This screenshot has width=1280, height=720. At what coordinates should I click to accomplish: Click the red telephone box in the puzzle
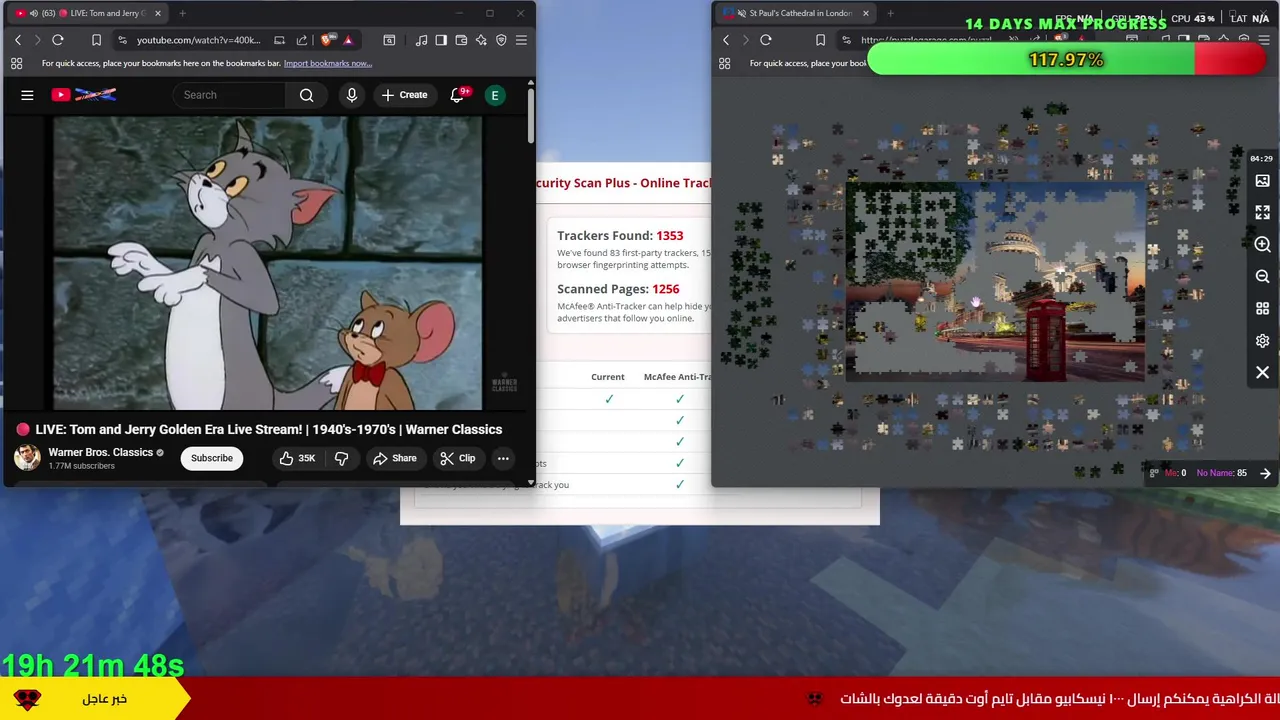pos(1047,340)
